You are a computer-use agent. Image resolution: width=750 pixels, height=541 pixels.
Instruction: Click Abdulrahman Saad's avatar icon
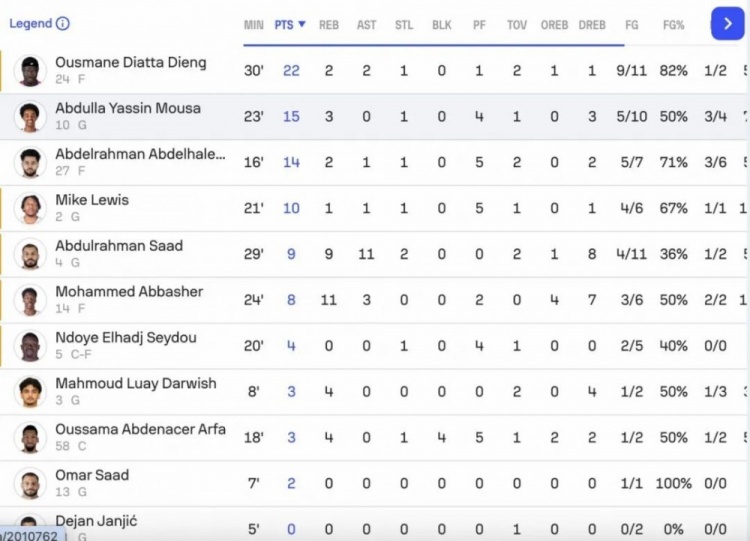click(30, 254)
